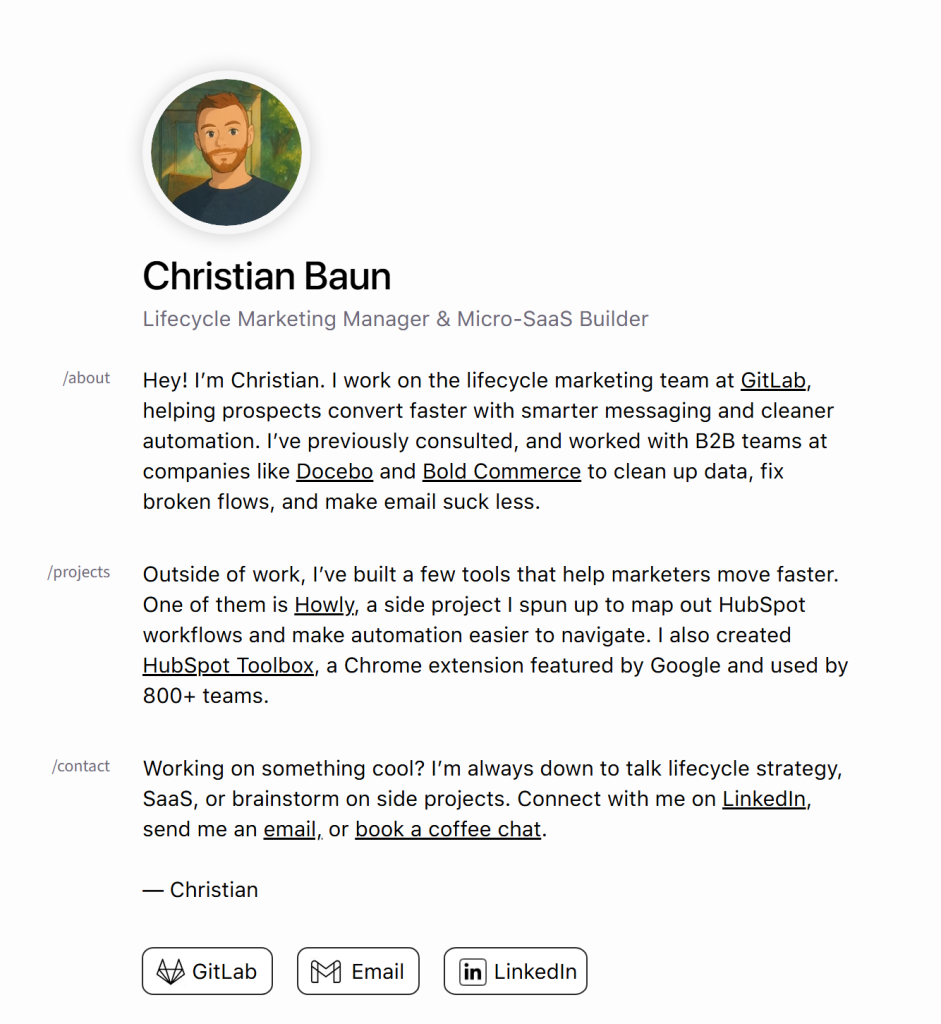Click the book a coffee chat link
Image resolution: width=941 pixels, height=1024 pixels.
tap(447, 828)
